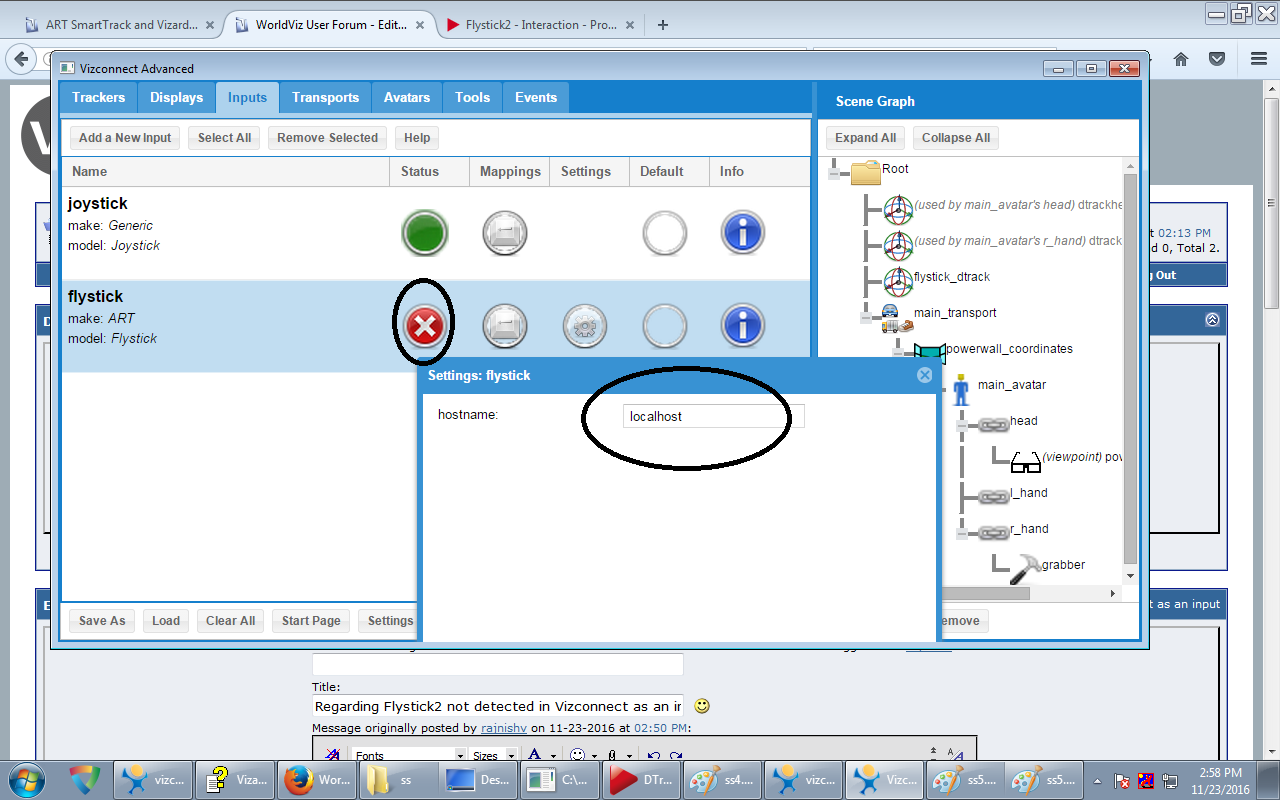Switch to the Trackers tab
The width and height of the screenshot is (1280, 800).
[x=99, y=97]
